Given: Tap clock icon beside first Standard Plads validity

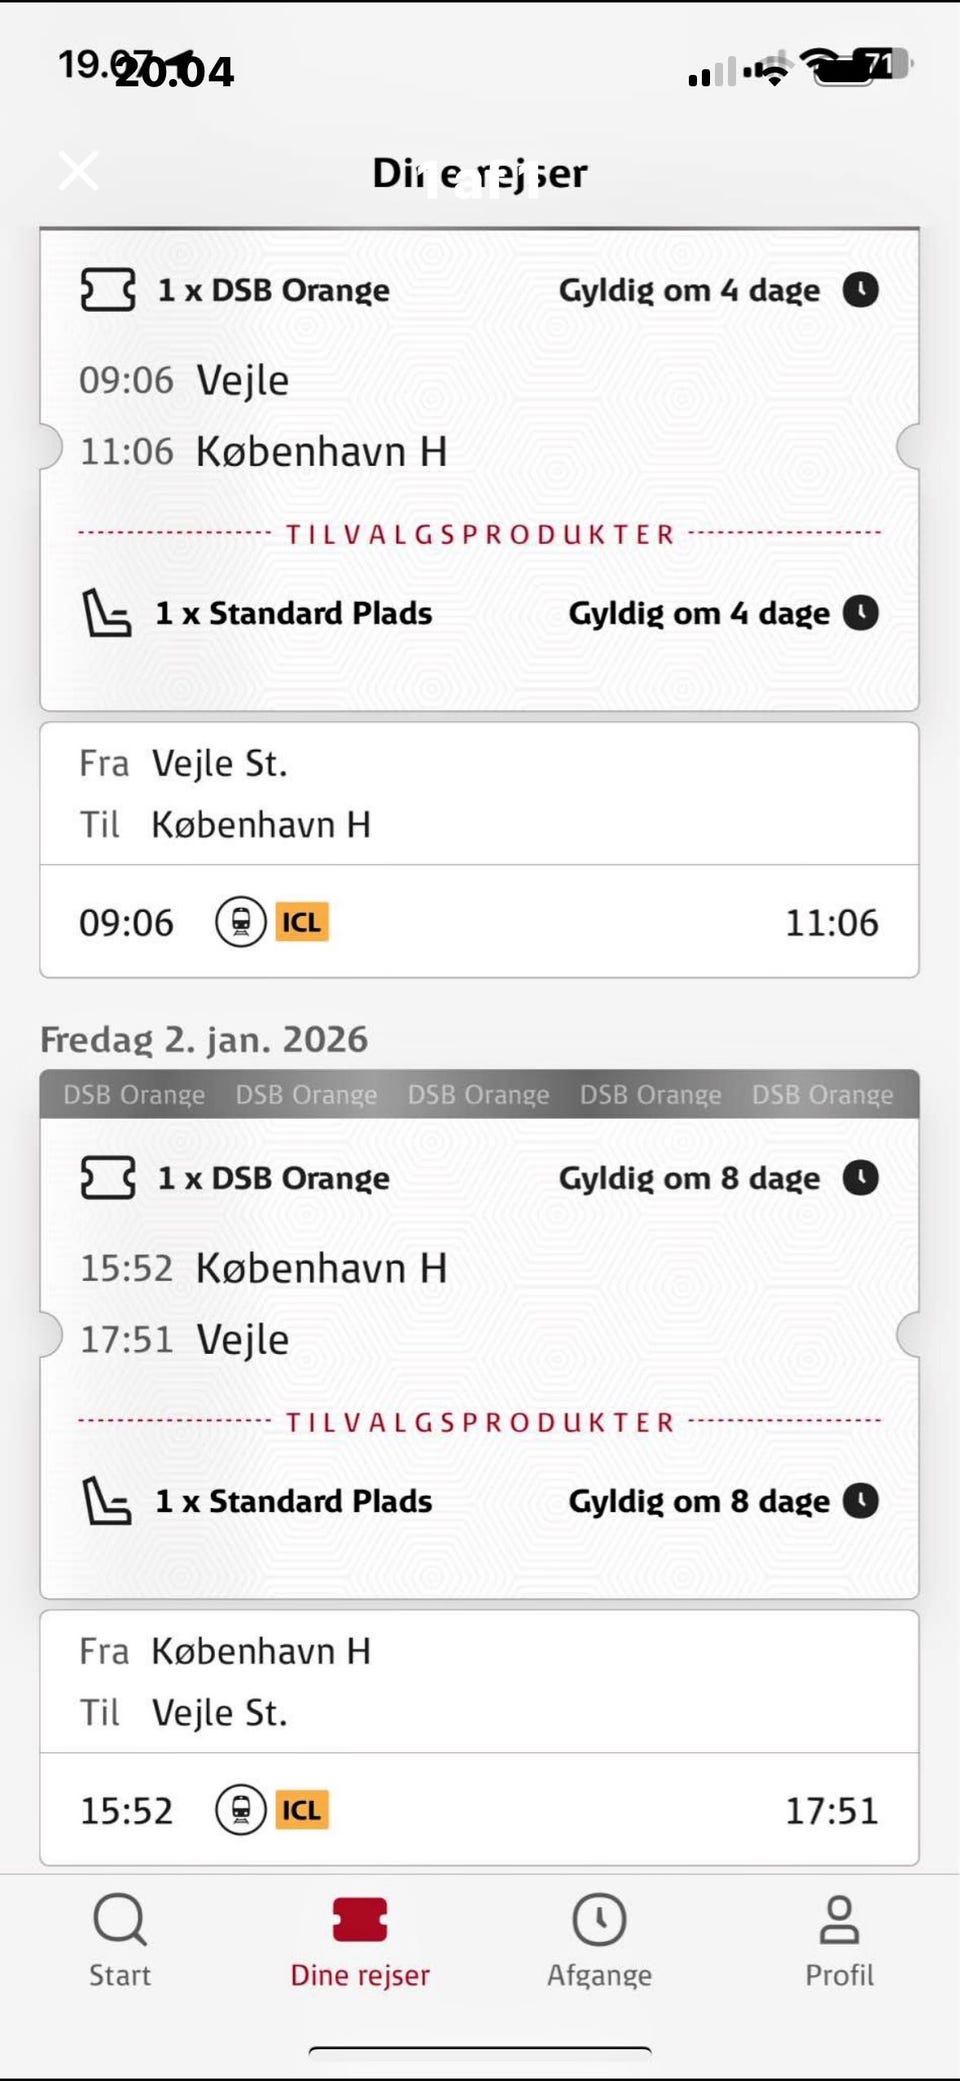Looking at the screenshot, I should [x=860, y=613].
